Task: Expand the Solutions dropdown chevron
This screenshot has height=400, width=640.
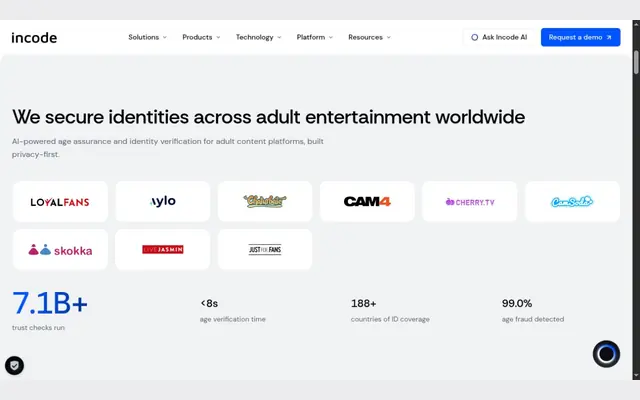Action: pos(165,37)
